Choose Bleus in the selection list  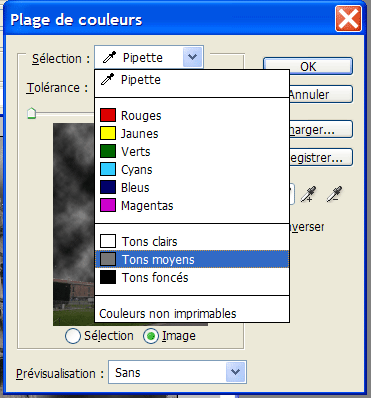click(x=192, y=187)
